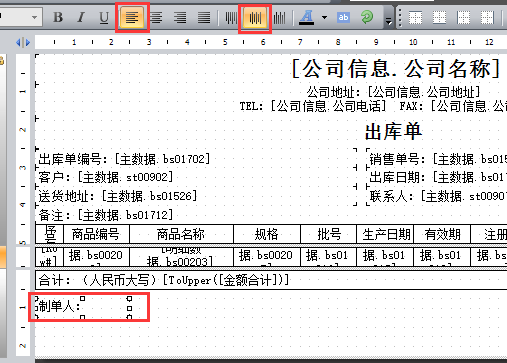Toggle Underline text formatting

click(x=104, y=17)
